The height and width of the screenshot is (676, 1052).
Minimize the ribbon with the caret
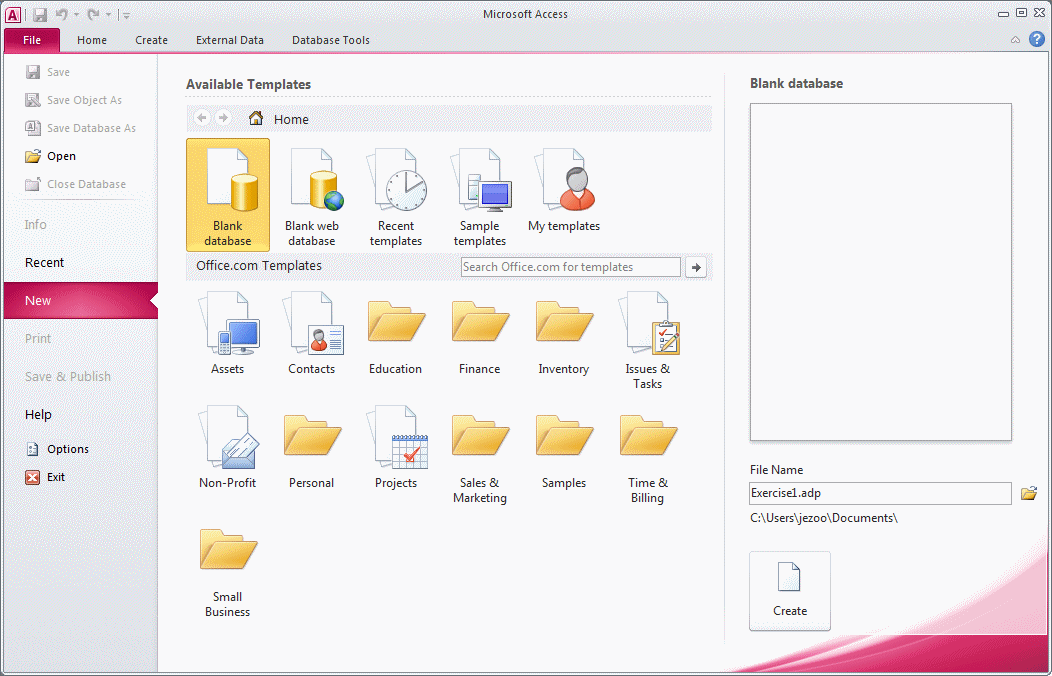[x=1016, y=40]
